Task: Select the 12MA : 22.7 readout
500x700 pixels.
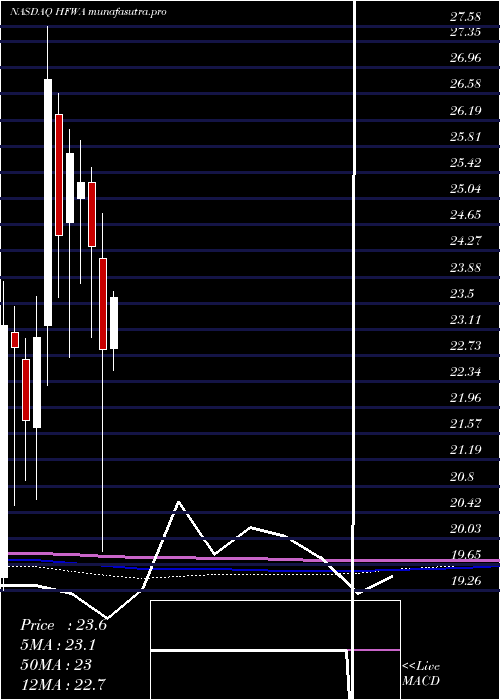Action: pyautogui.click(x=63, y=684)
